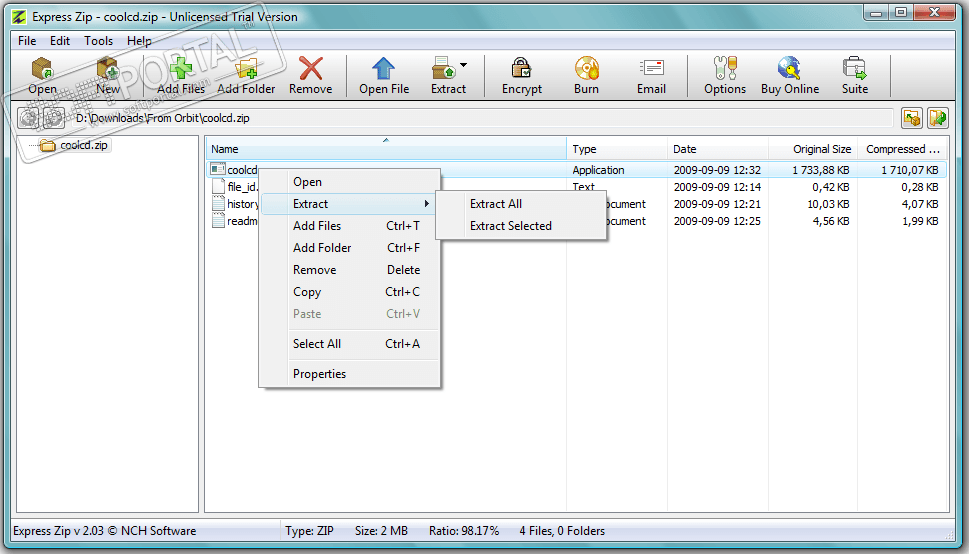969x554 pixels.
Task: Sort by the Date column header
Action: pyautogui.click(x=717, y=149)
